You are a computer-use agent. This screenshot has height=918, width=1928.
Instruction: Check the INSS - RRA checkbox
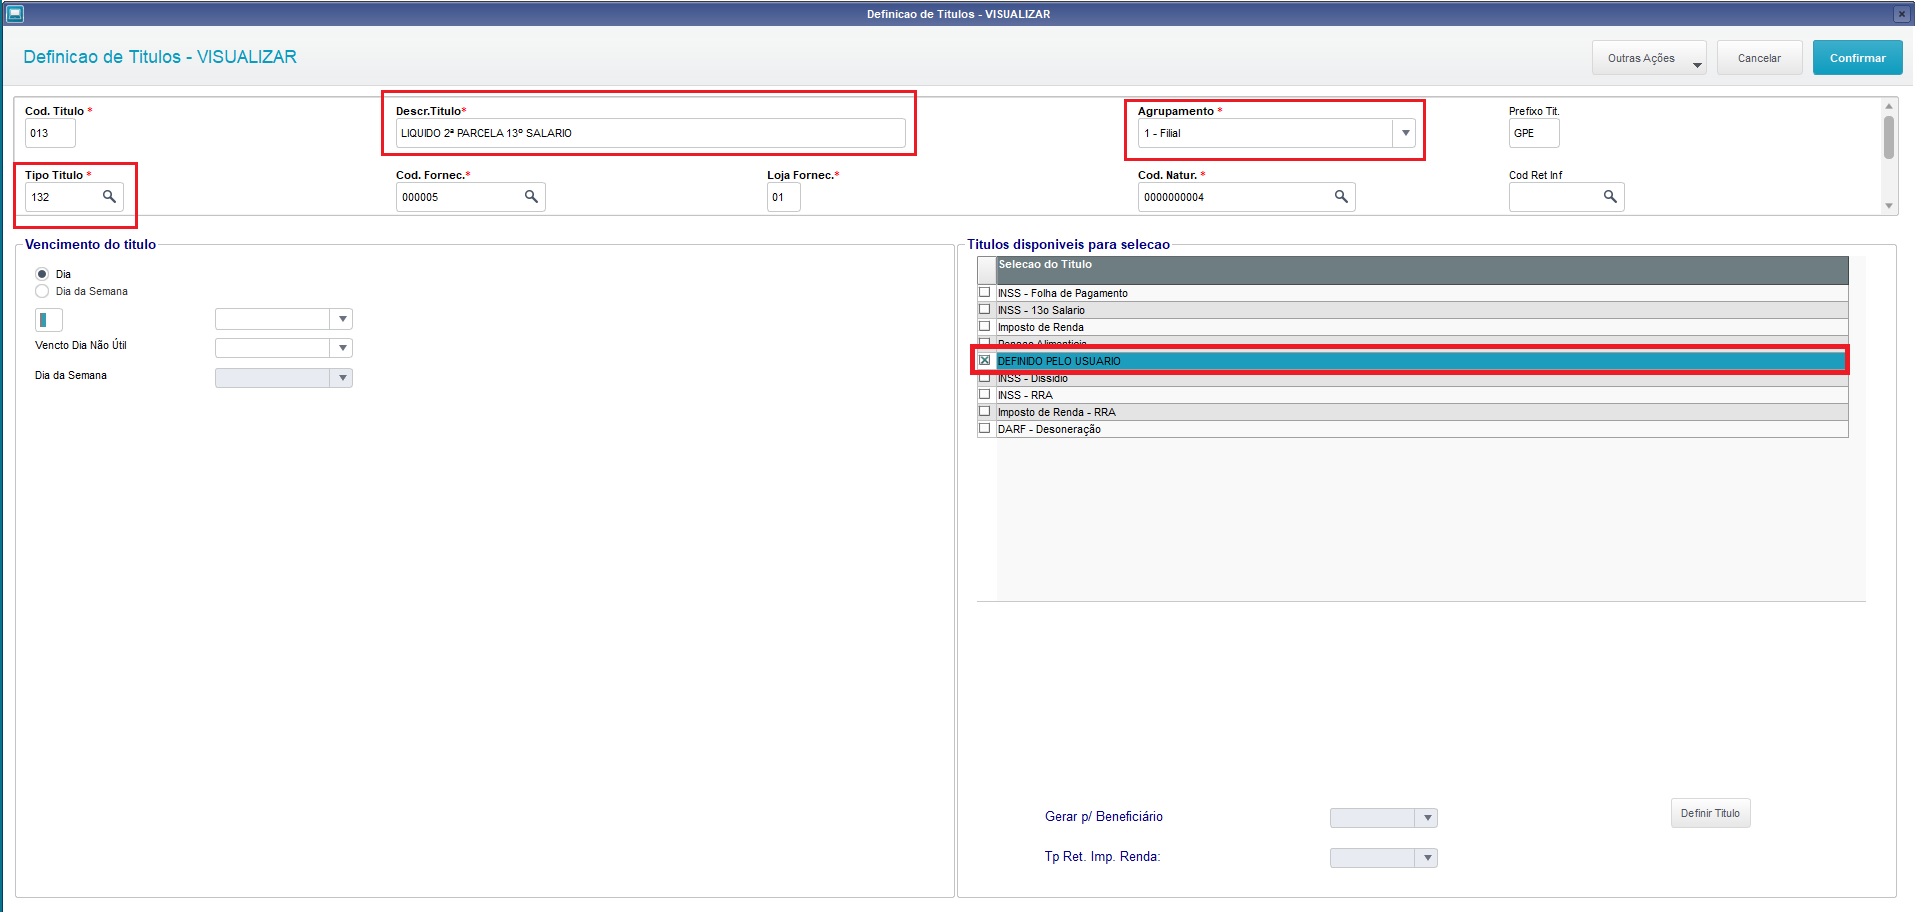tap(985, 394)
